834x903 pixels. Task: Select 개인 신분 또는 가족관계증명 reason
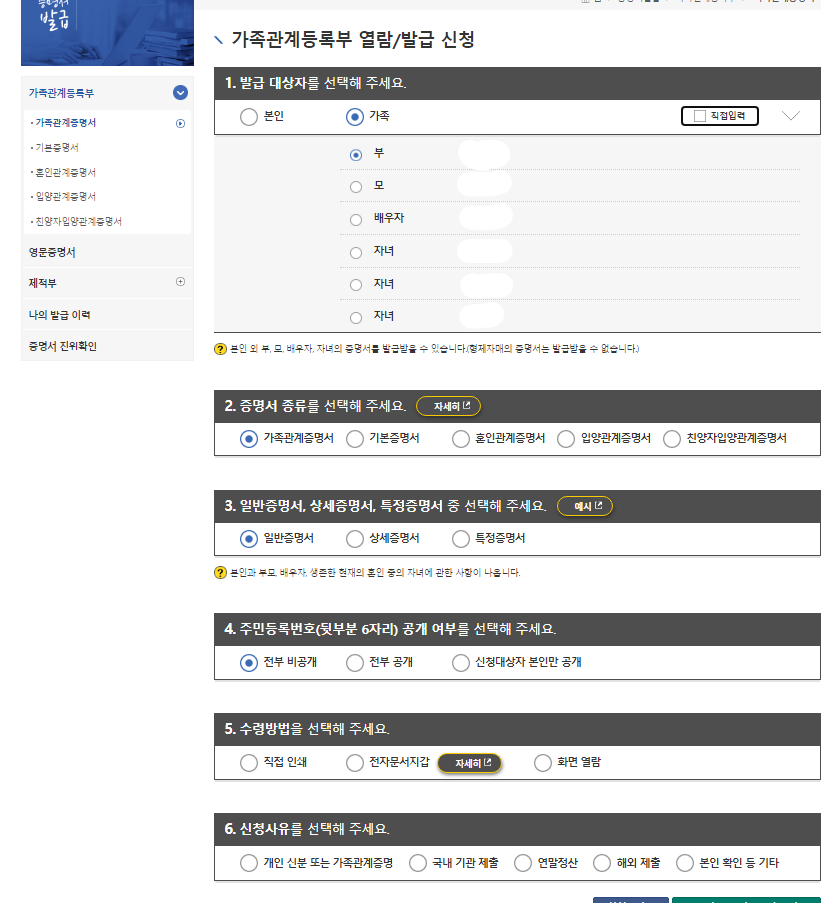tap(249, 863)
